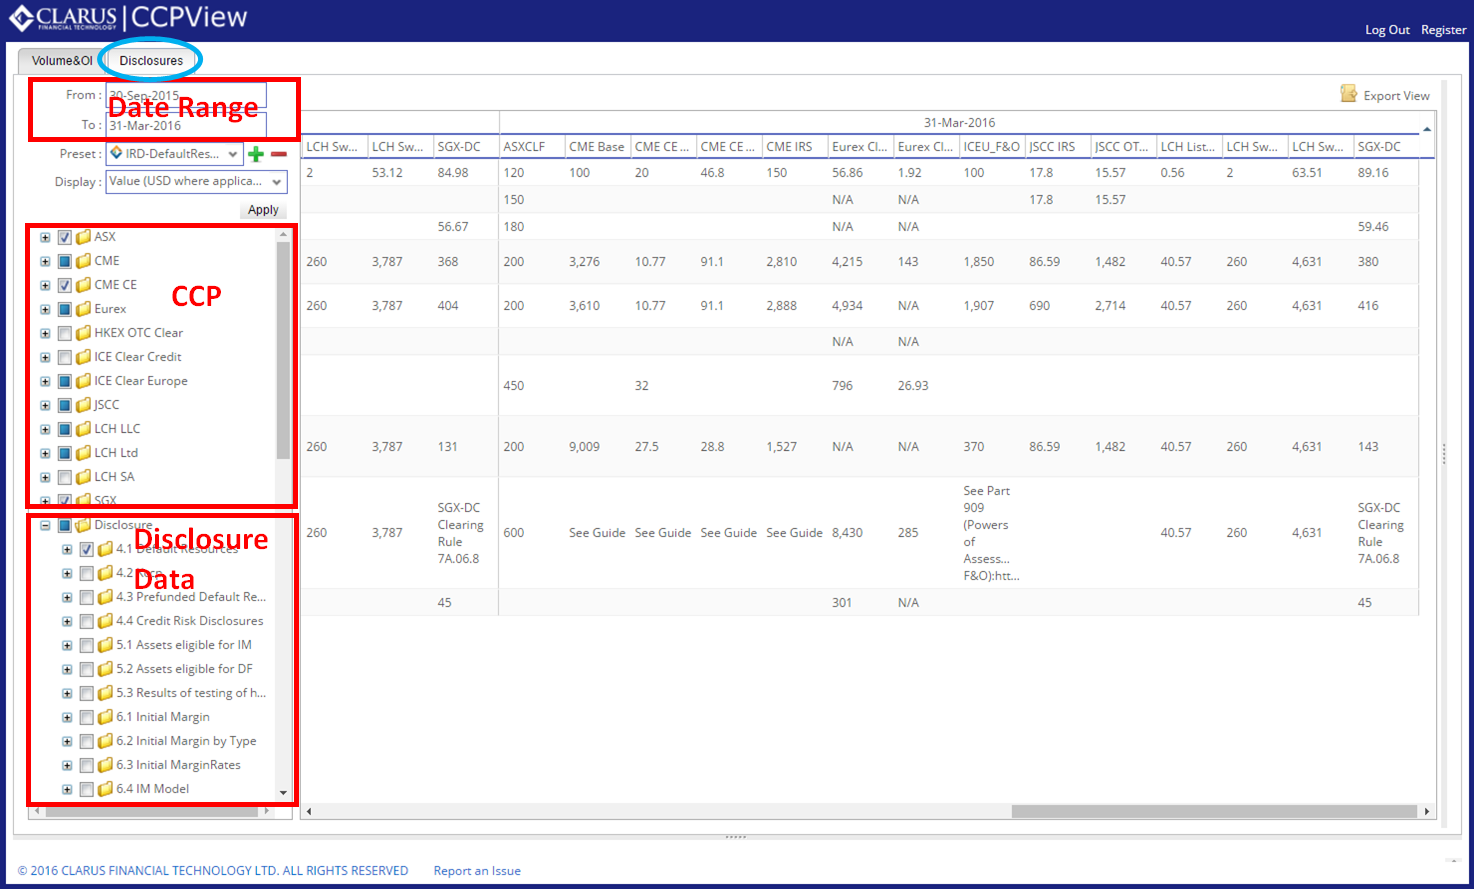Click the HKEX OTC Clear folder icon
This screenshot has height=889, width=1474.
click(x=84, y=333)
